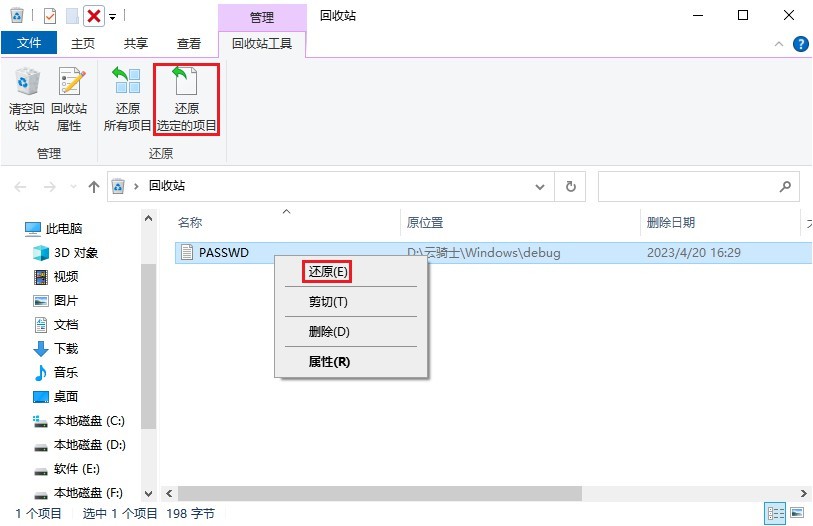Open 视频 folder in navigation pane
The image size is (813, 526).
[x=55, y=276]
